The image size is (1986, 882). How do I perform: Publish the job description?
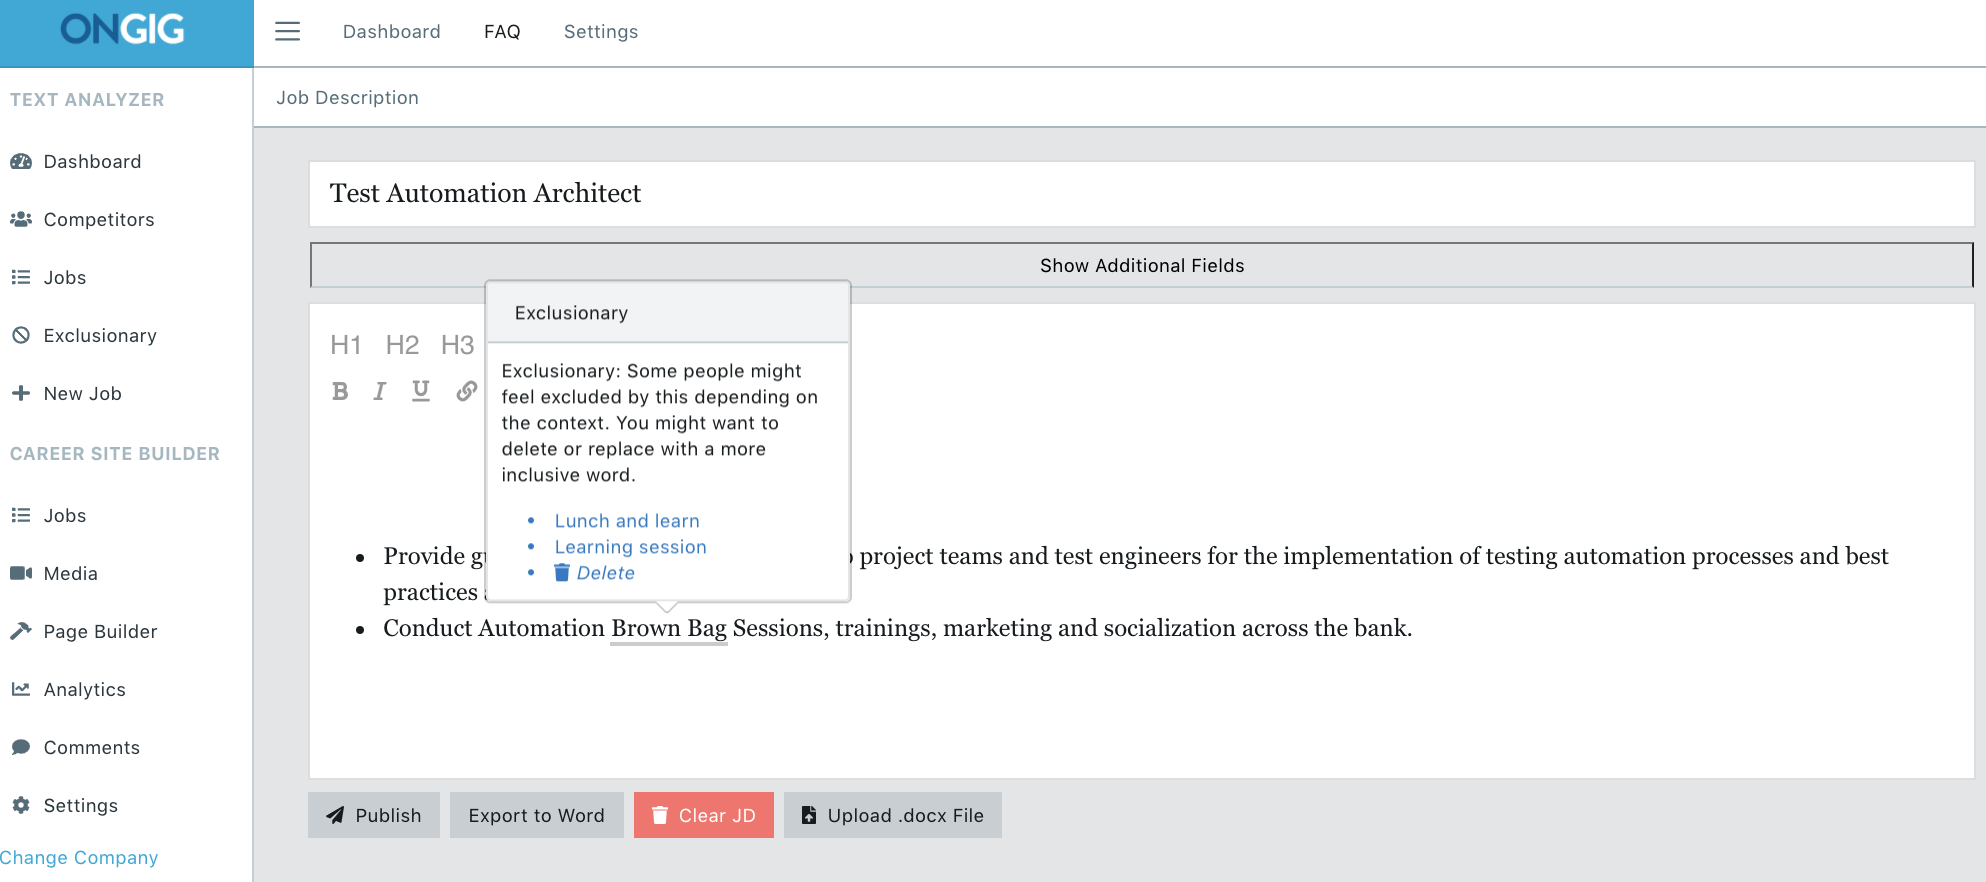374,815
